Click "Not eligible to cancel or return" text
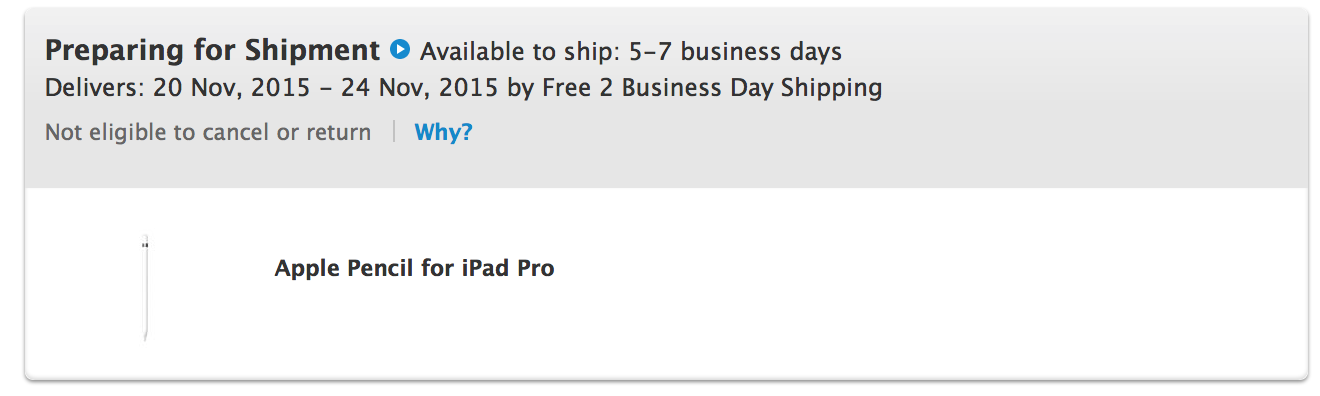 click(208, 132)
